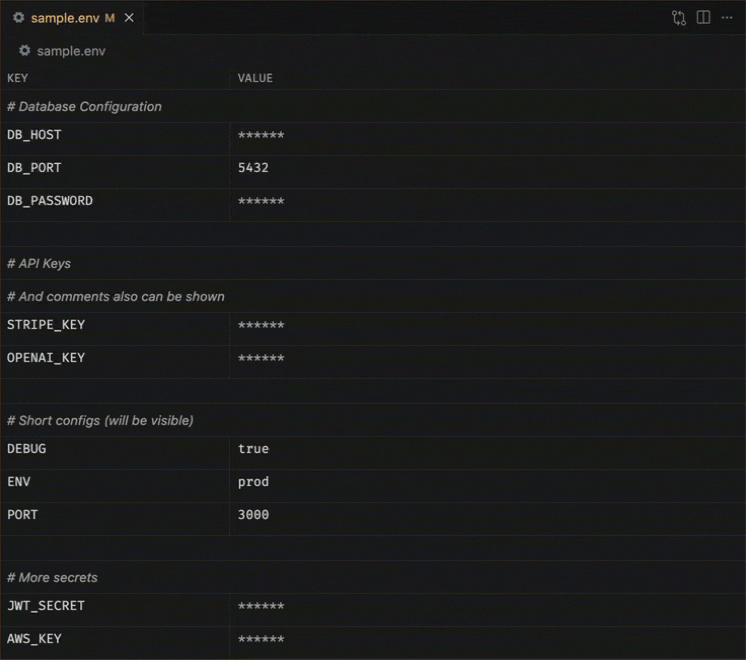Screen dimensions: 746x660
Task: Click the DB_PORT value 5432
Action: coord(253,168)
